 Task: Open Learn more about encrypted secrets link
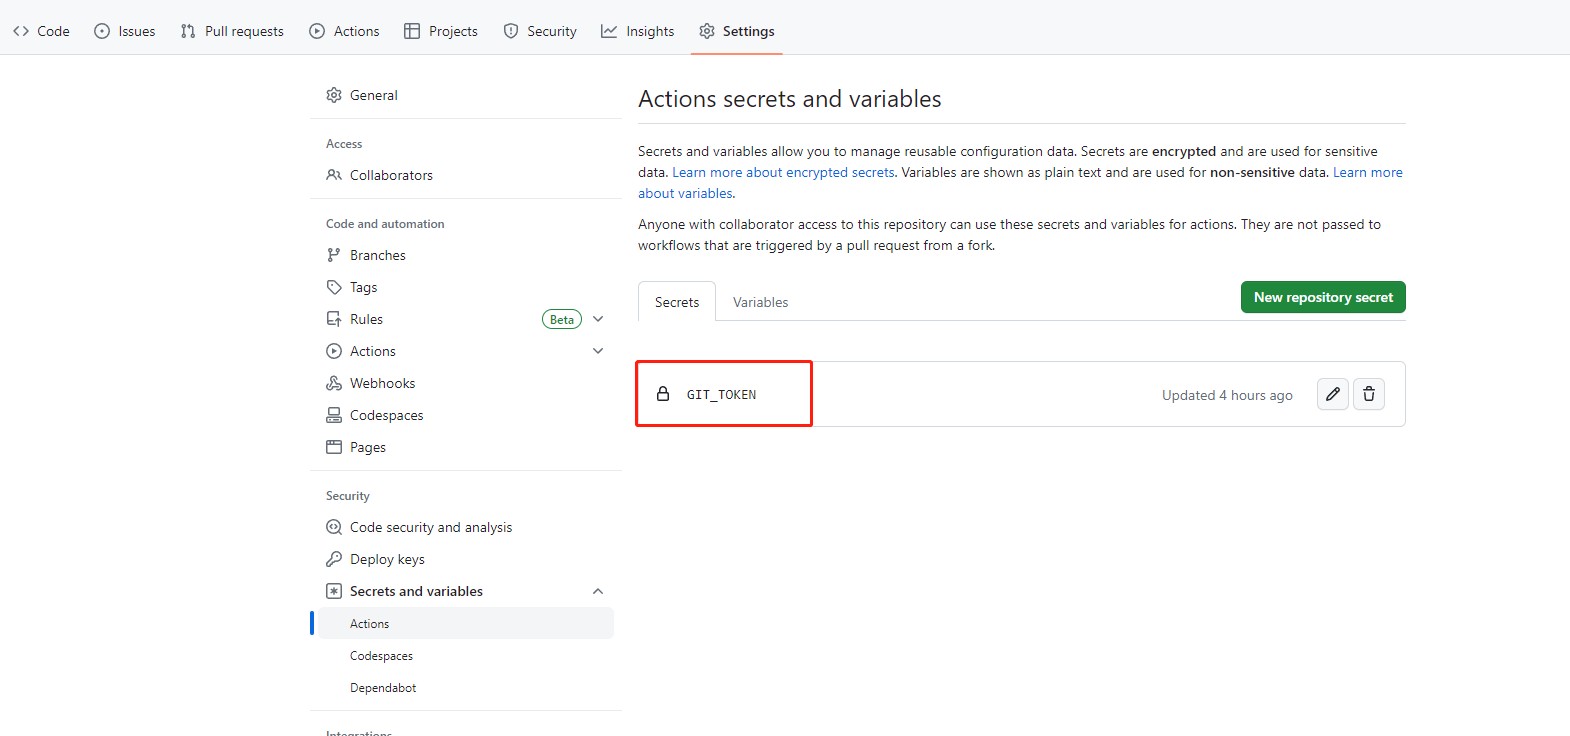(x=783, y=172)
